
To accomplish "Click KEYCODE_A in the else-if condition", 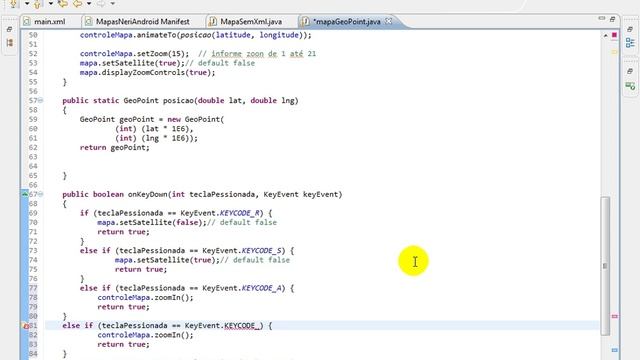I will (x=263, y=288).
